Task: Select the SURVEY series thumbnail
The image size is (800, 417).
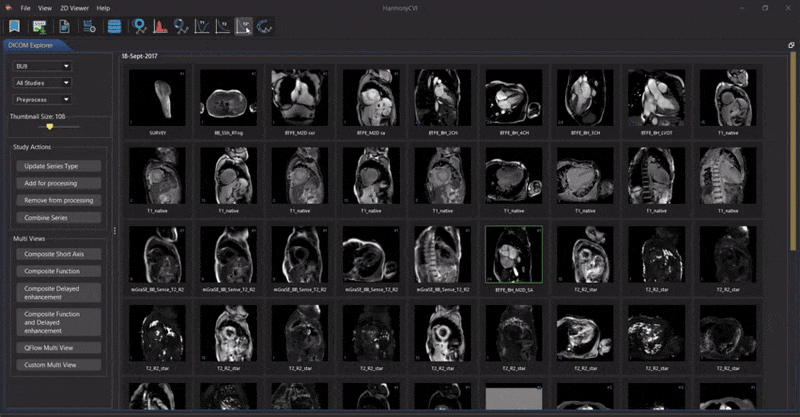Action: [x=158, y=99]
